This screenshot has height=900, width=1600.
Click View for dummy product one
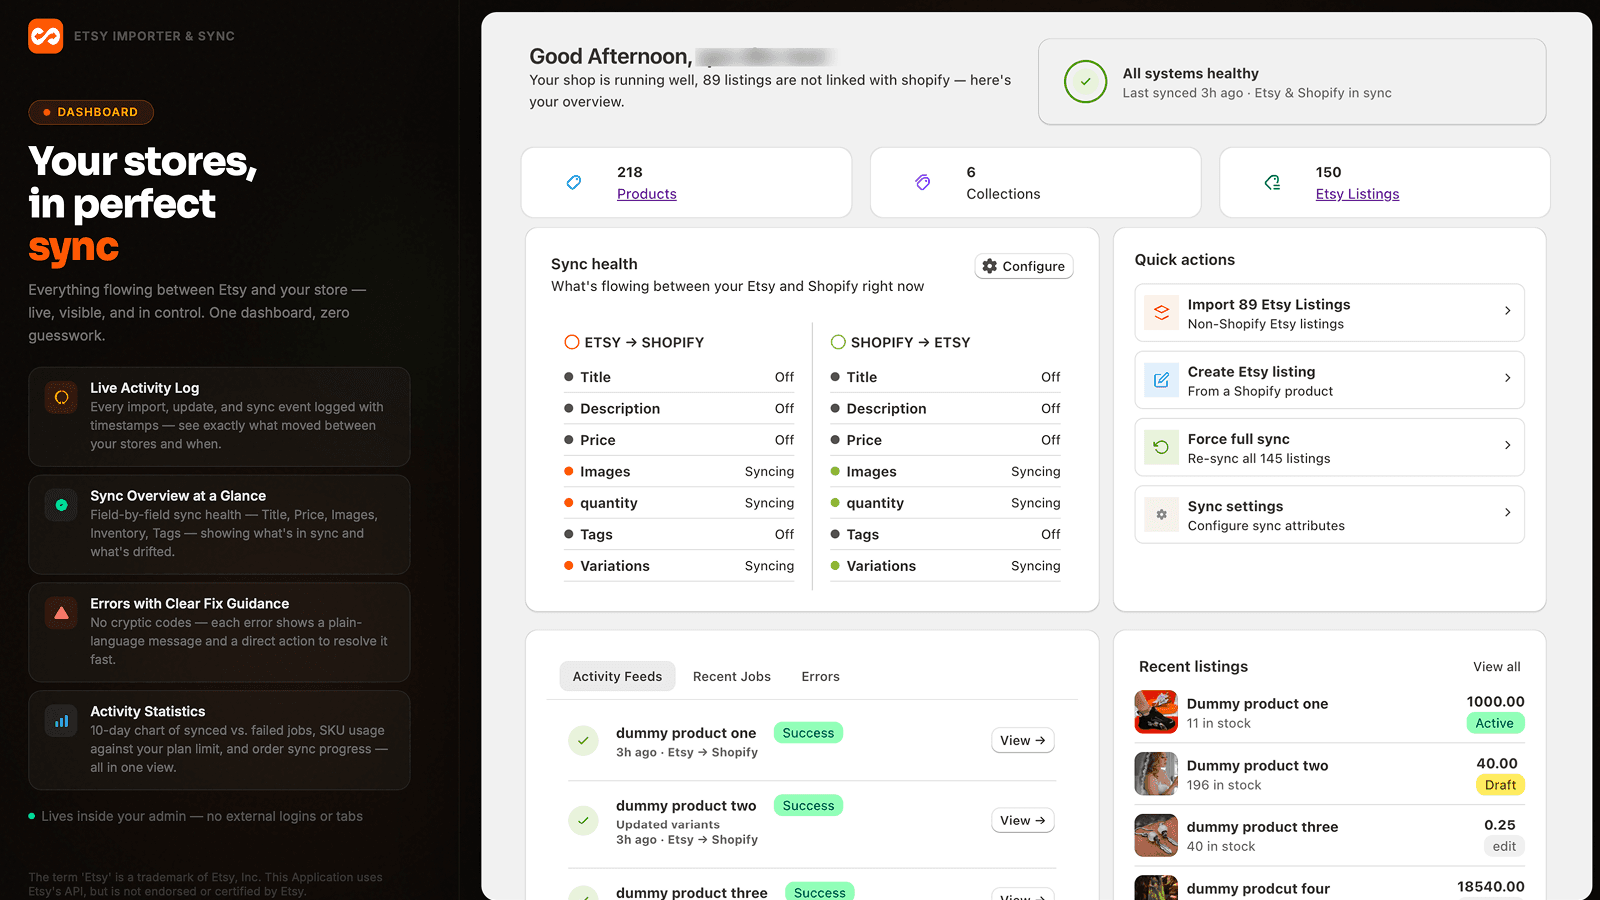(x=1022, y=740)
